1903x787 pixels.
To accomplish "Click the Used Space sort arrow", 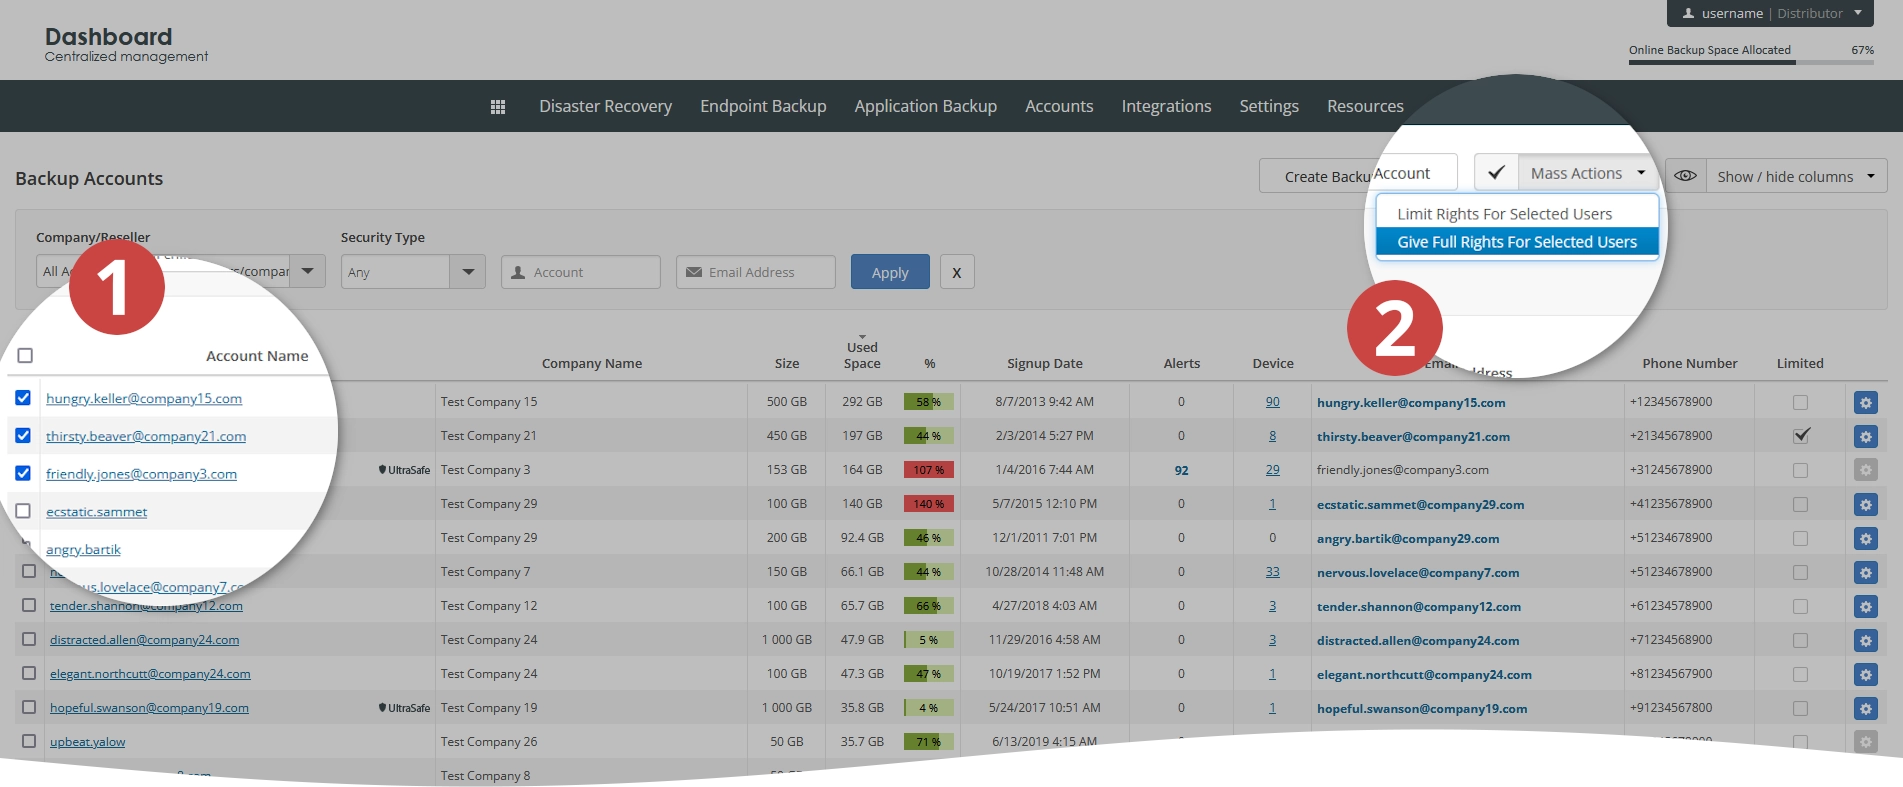I will point(862,337).
